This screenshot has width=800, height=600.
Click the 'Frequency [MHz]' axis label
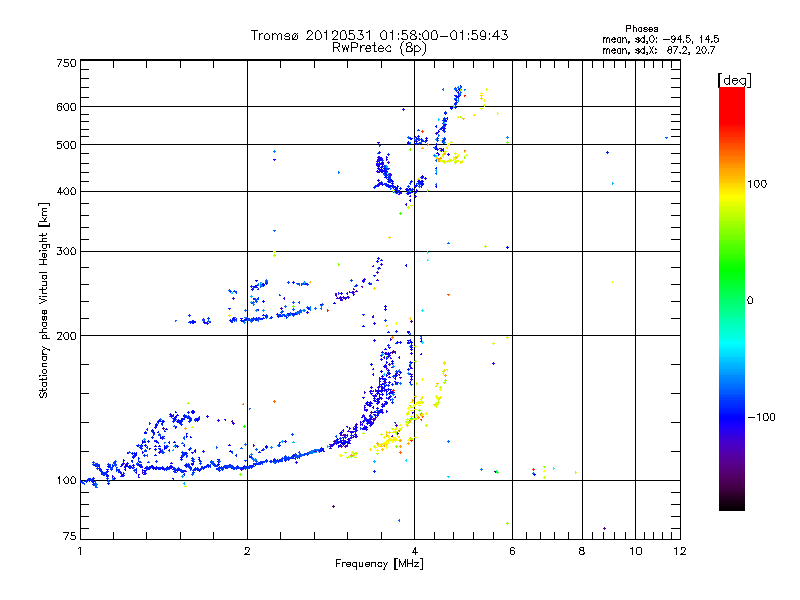(x=379, y=564)
